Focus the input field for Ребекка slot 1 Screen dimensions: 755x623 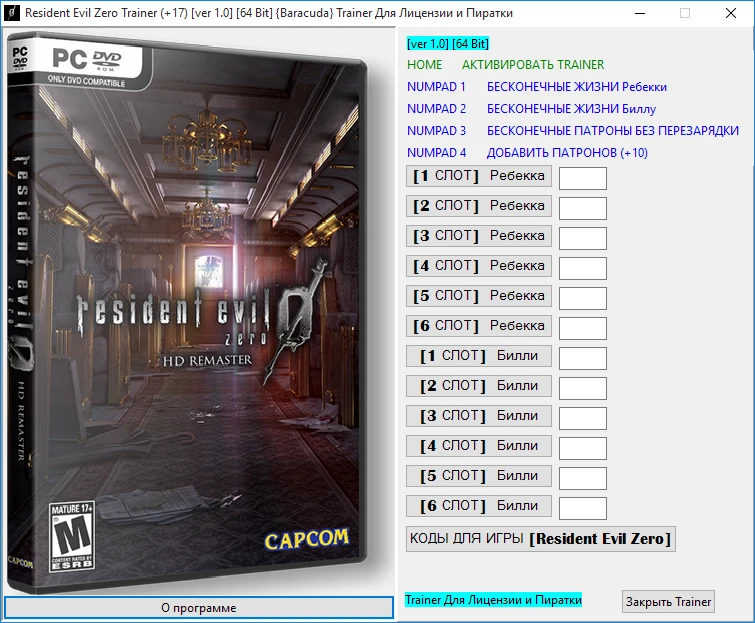[x=583, y=179]
